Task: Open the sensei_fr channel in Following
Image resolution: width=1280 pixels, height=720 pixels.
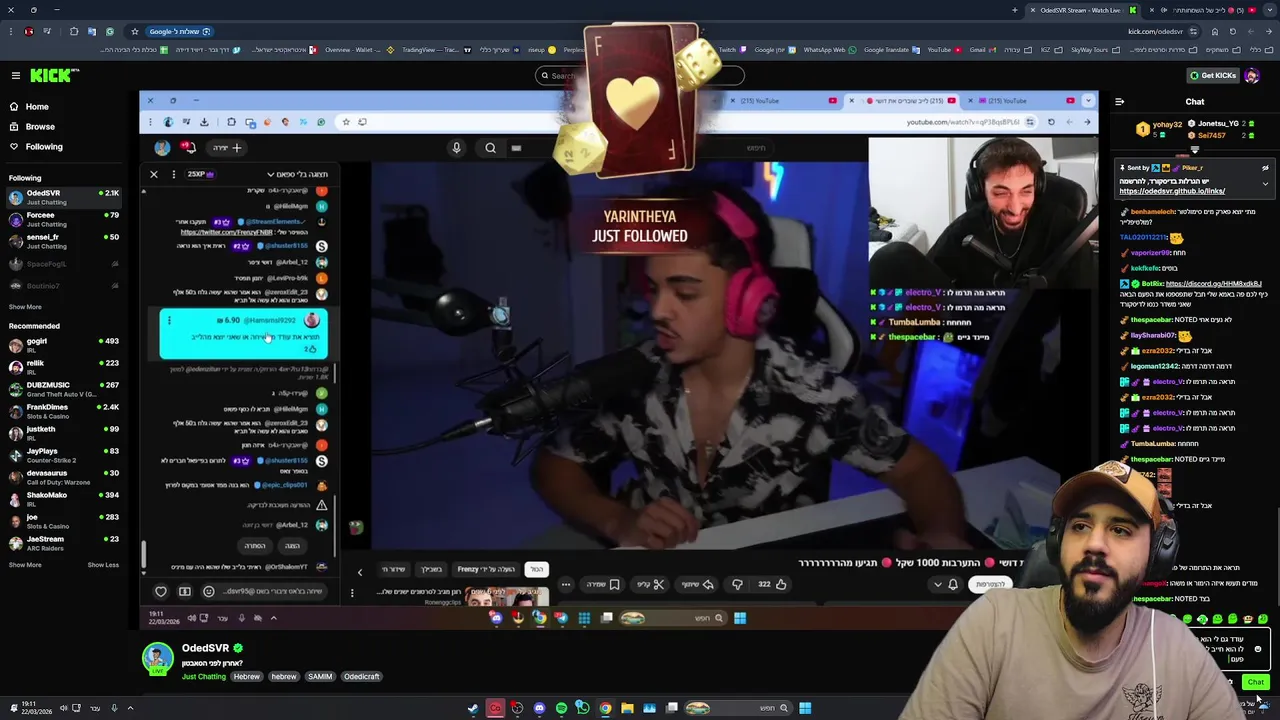Action: (x=64, y=241)
